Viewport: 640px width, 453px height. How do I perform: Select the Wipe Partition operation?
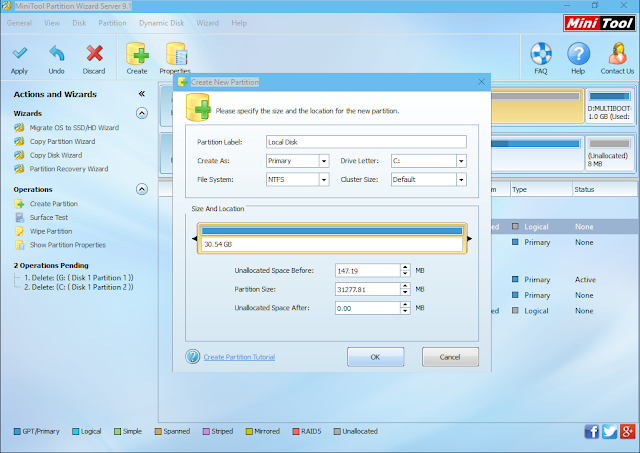tap(51, 231)
